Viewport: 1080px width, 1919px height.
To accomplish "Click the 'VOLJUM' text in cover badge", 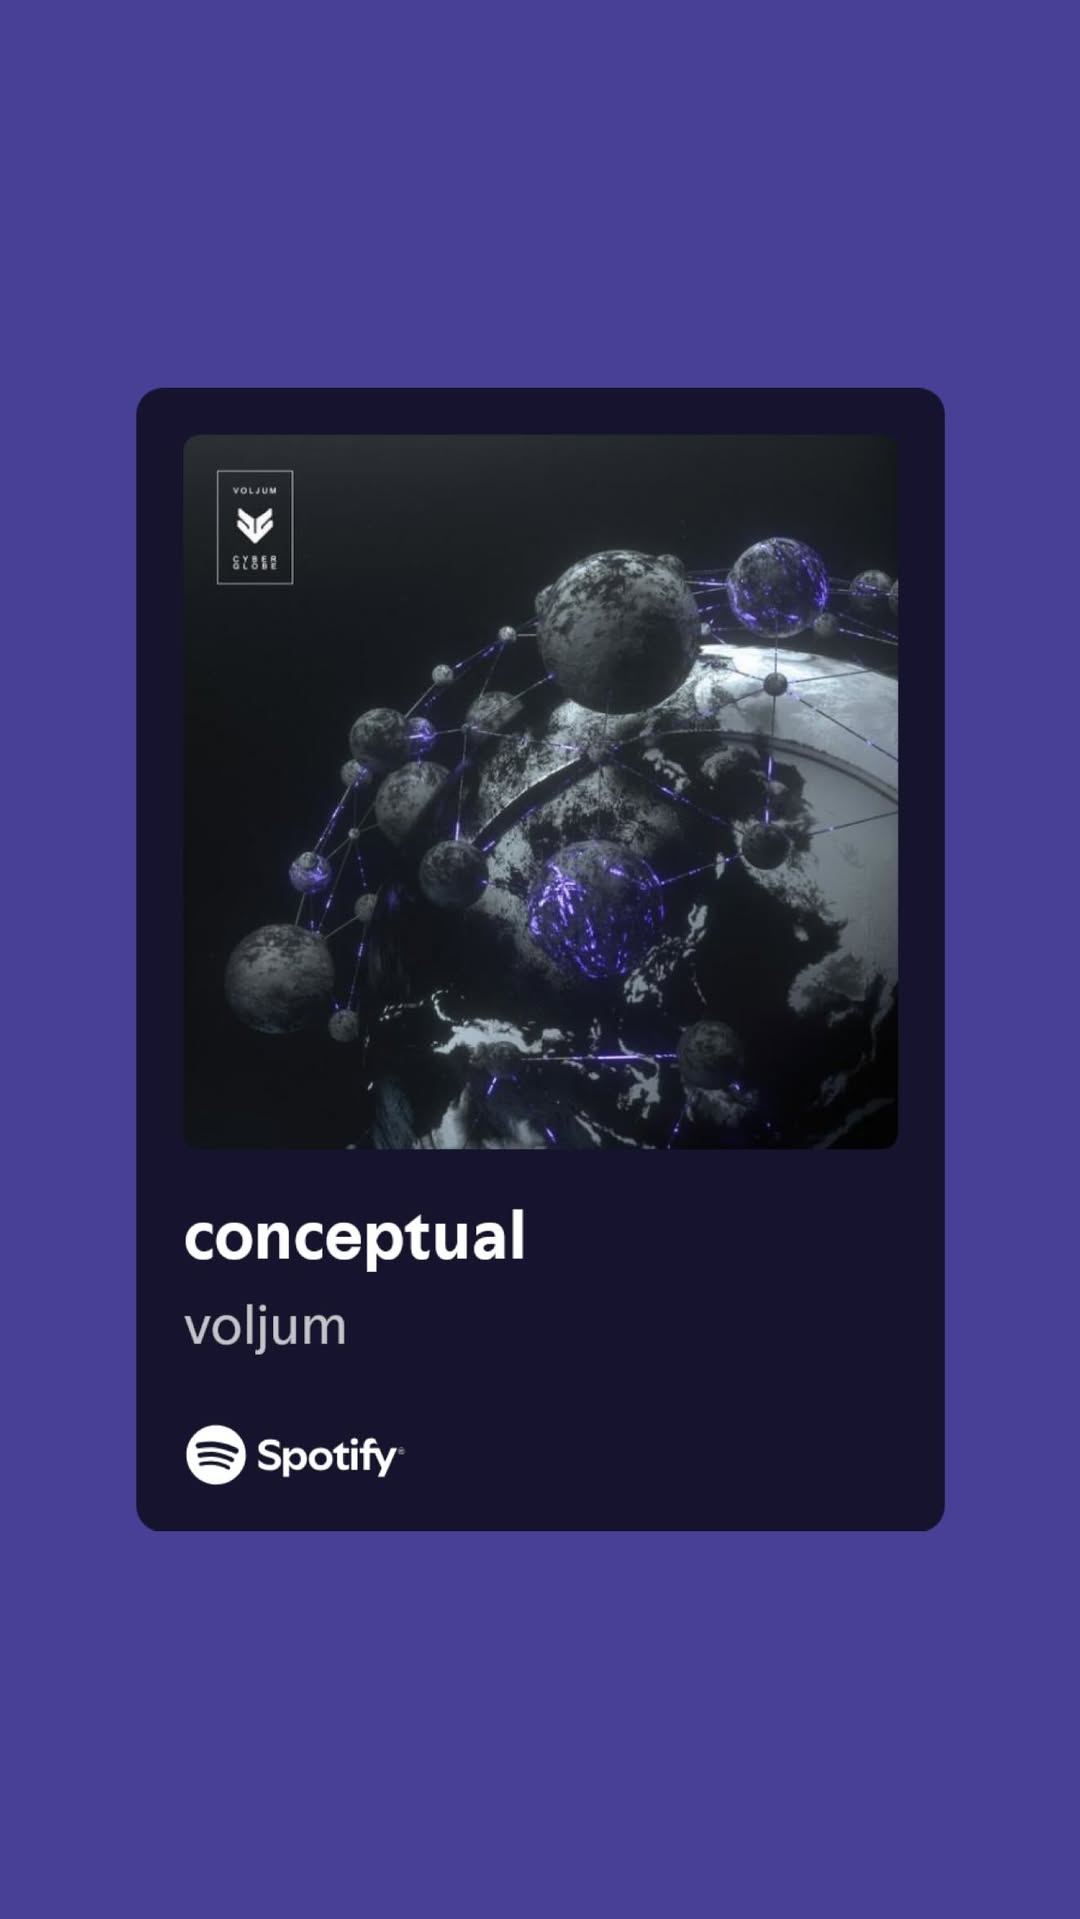I will 255,490.
